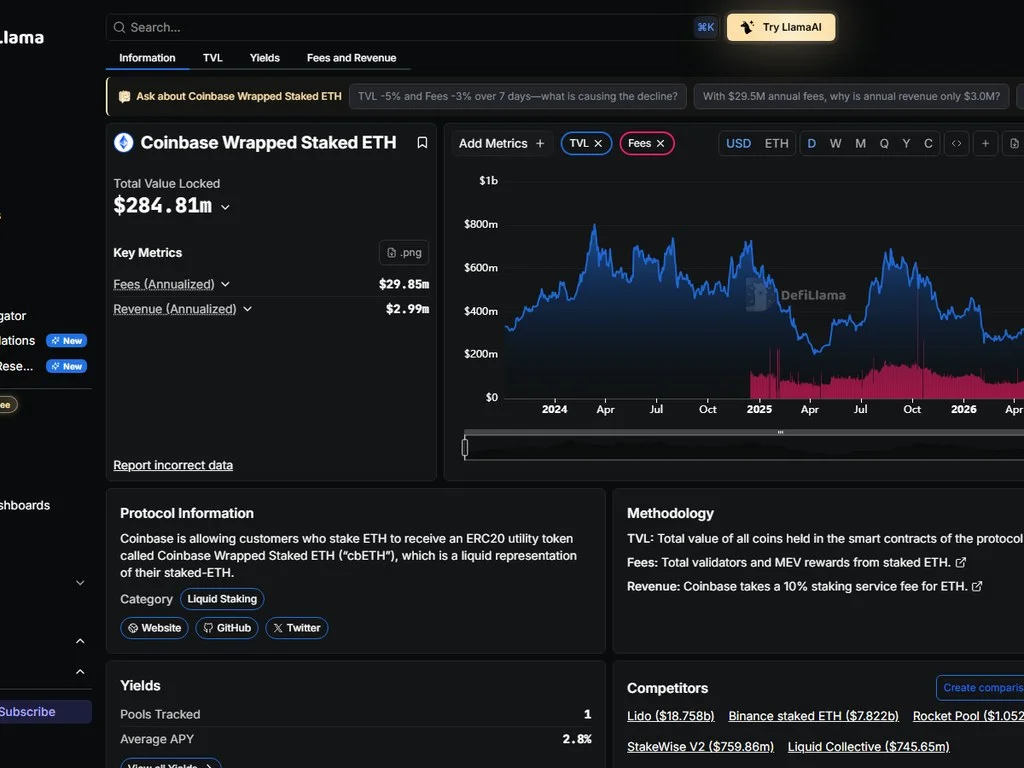Download Key Metrics as .png
1024x768 pixels.
pyautogui.click(x=404, y=253)
